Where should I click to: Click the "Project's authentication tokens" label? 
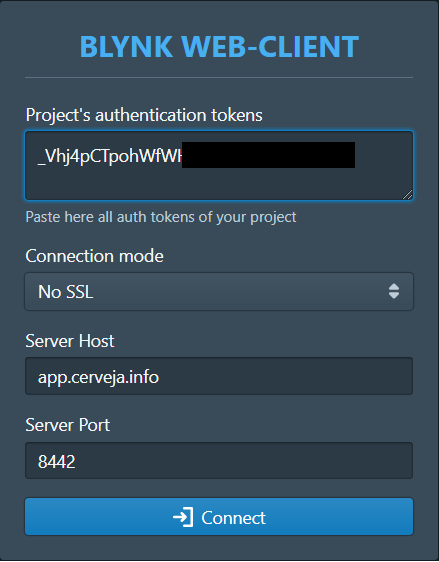pos(144,115)
